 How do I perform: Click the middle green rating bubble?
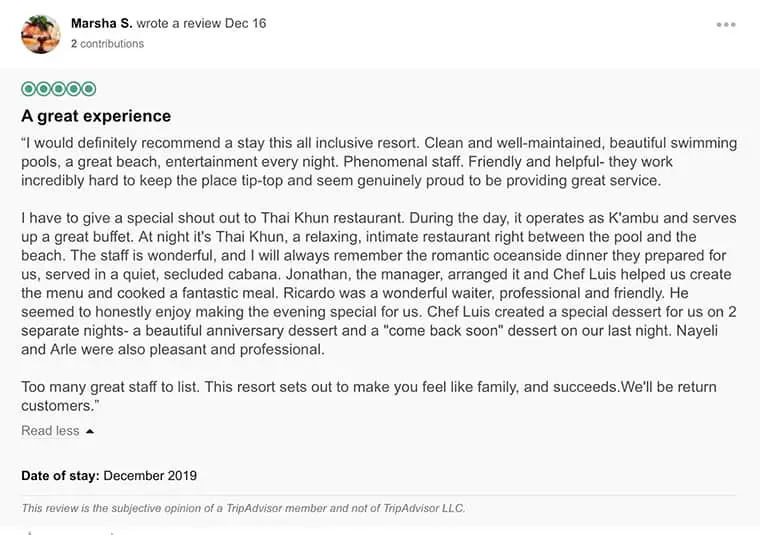click(58, 89)
